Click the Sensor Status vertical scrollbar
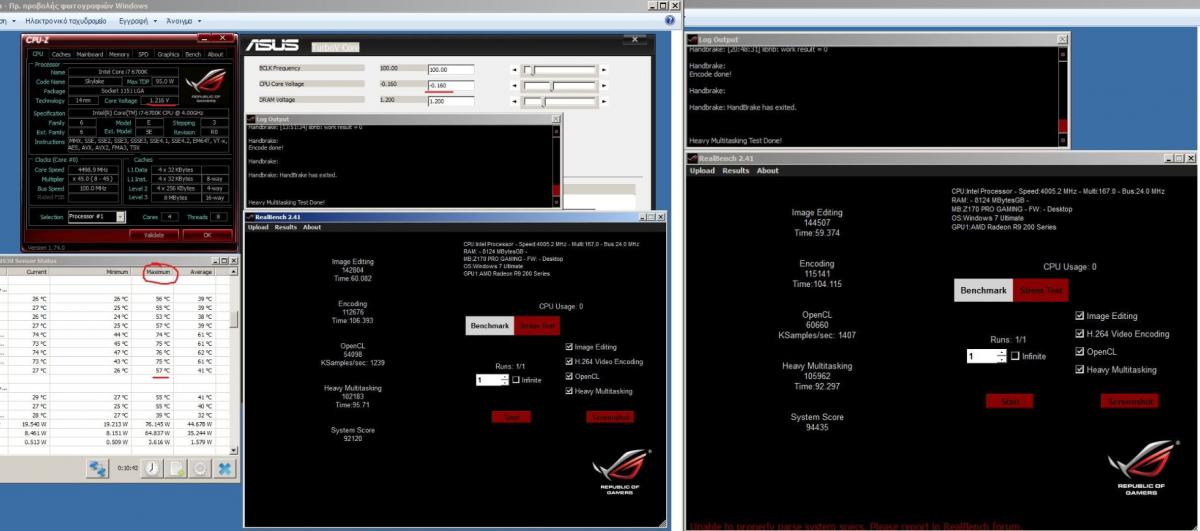This screenshot has width=1200, height=531. (x=233, y=360)
